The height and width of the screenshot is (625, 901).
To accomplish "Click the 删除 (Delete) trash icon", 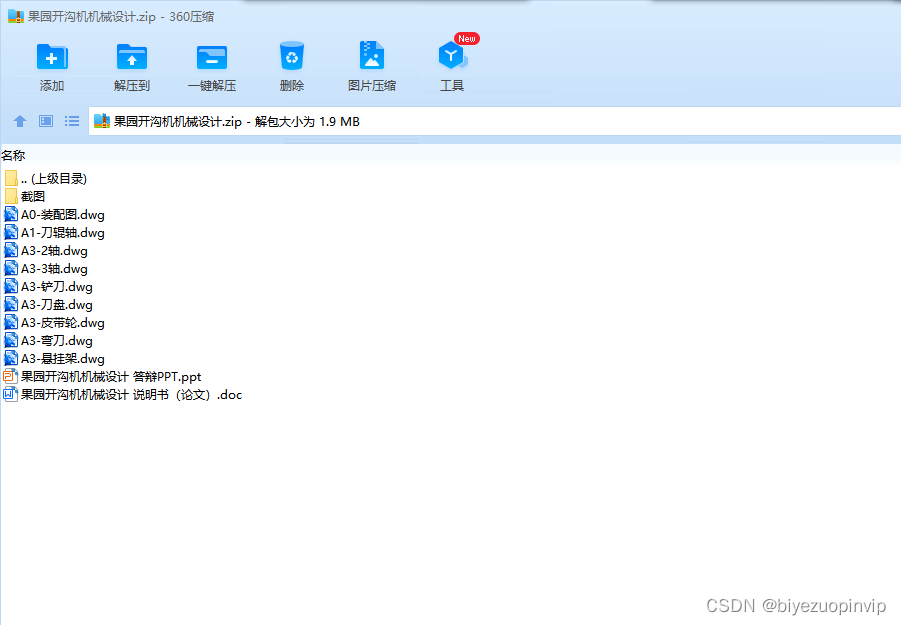I will tap(292, 56).
